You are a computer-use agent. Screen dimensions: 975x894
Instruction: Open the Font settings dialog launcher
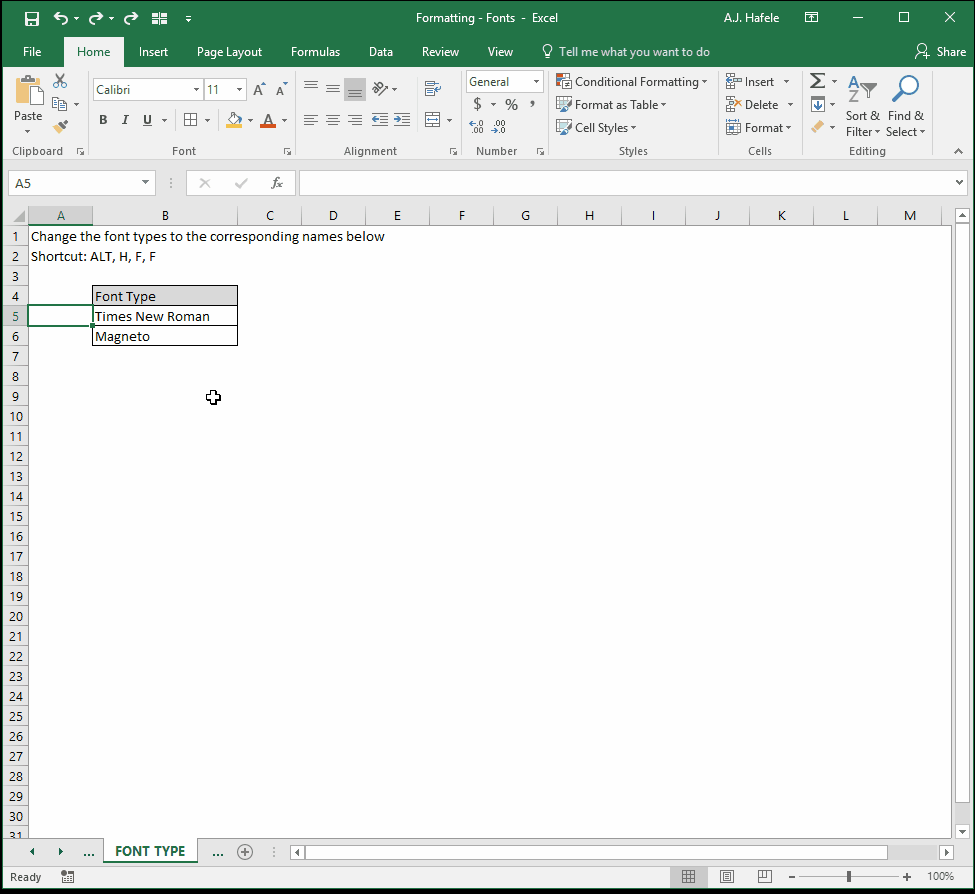[287, 151]
